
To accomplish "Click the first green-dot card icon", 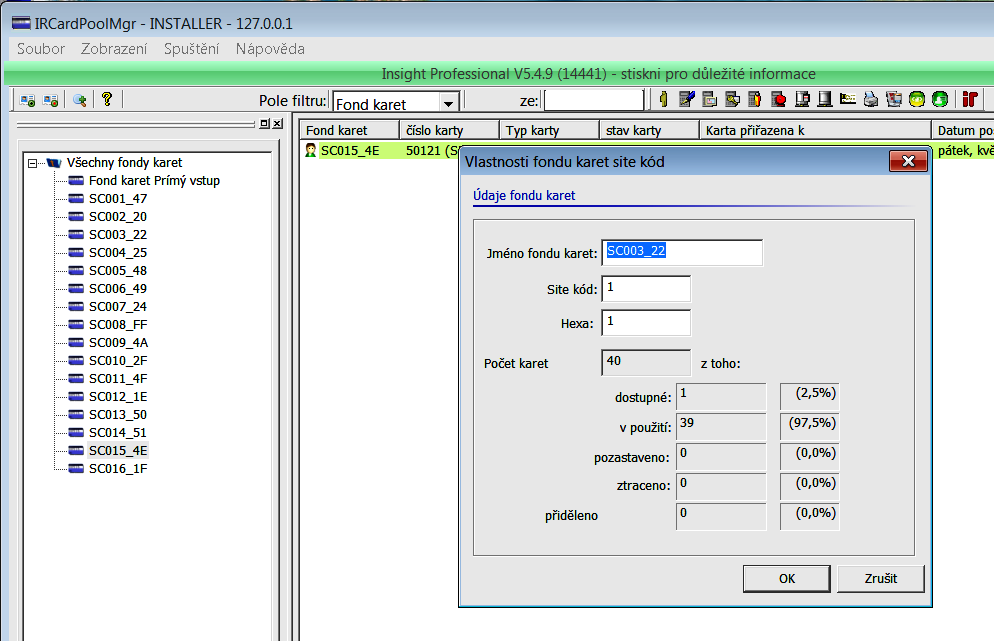I will pos(28,99).
